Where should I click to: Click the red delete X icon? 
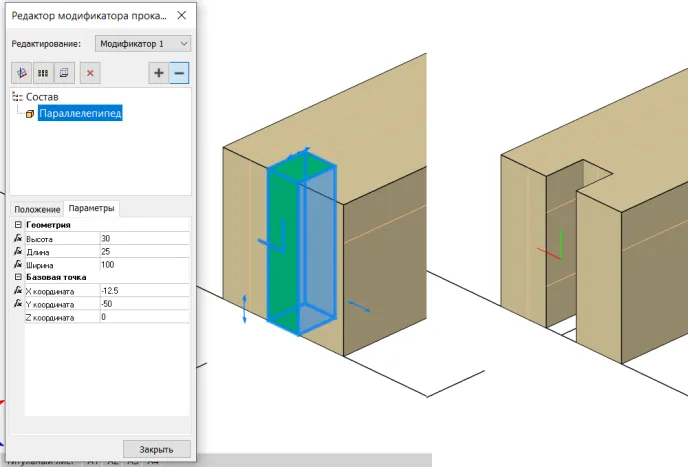(91, 73)
